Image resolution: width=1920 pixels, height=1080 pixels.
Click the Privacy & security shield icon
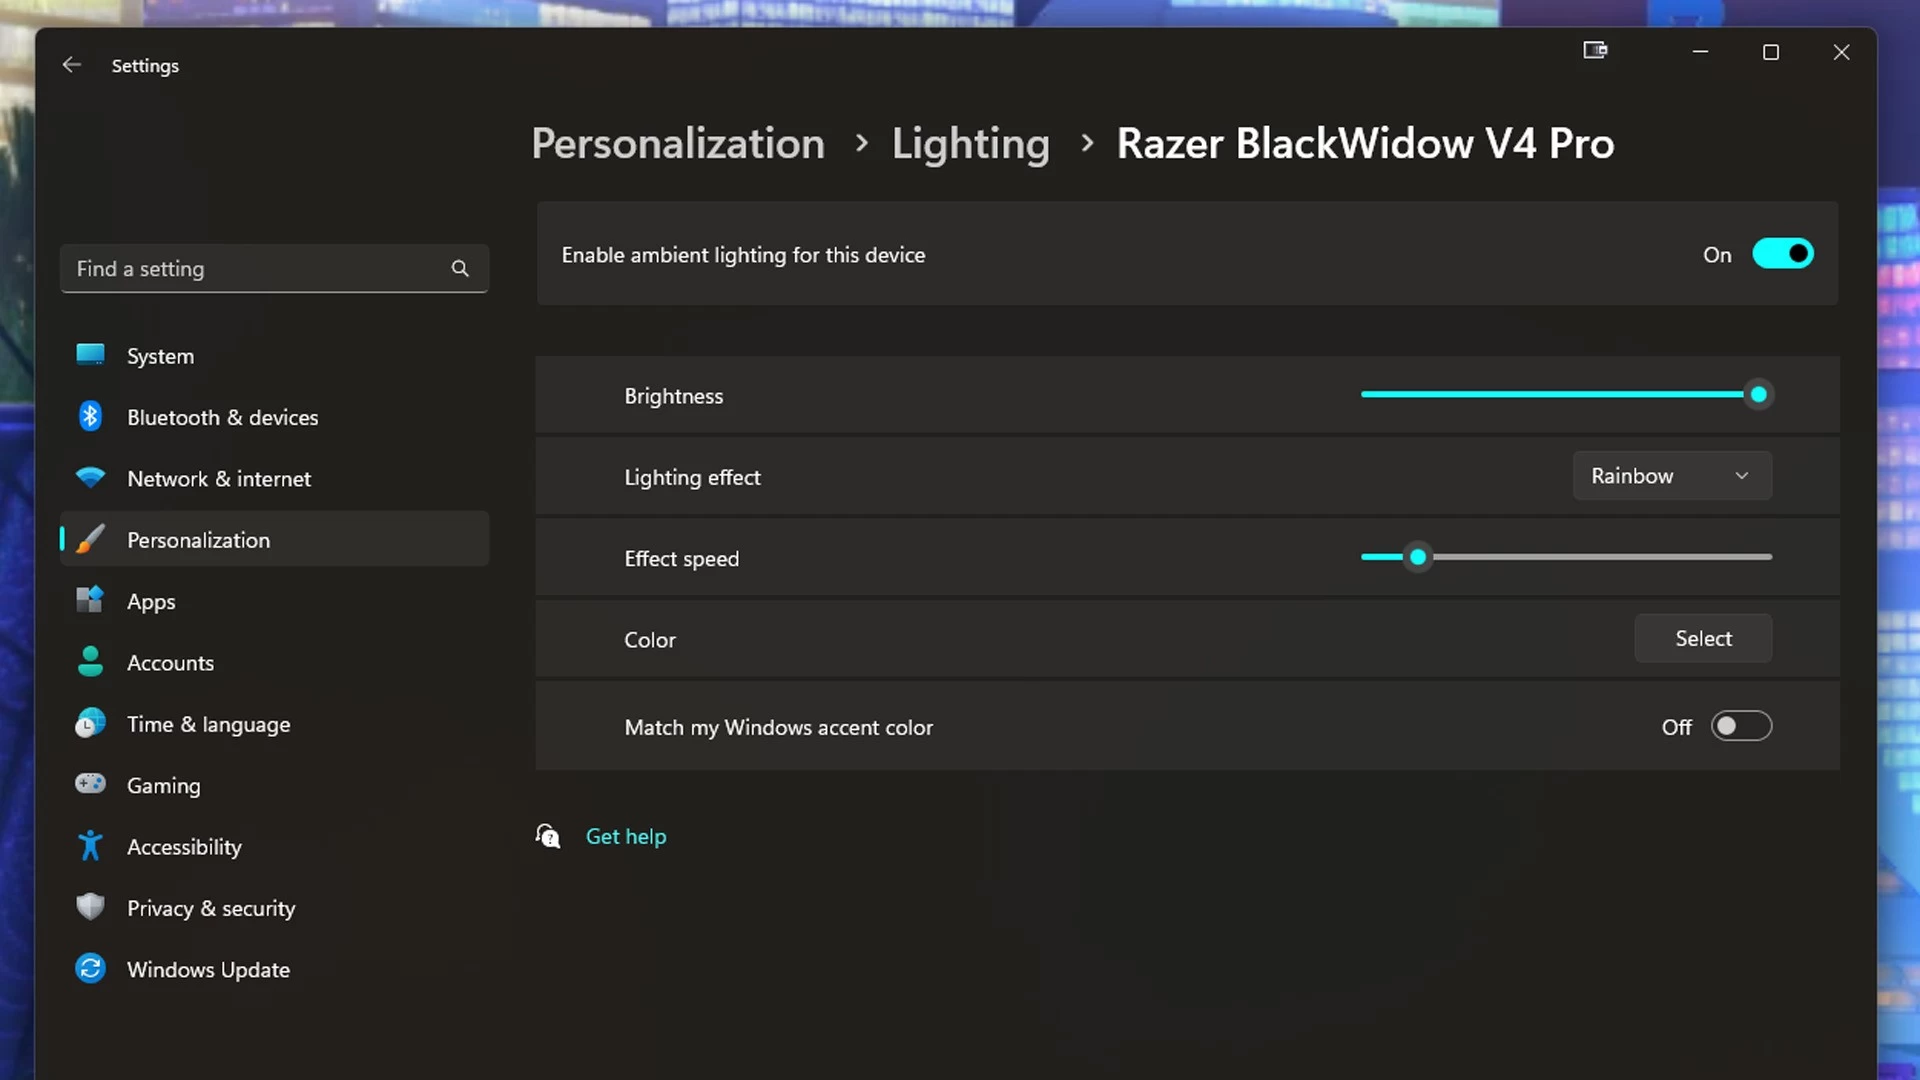90,907
